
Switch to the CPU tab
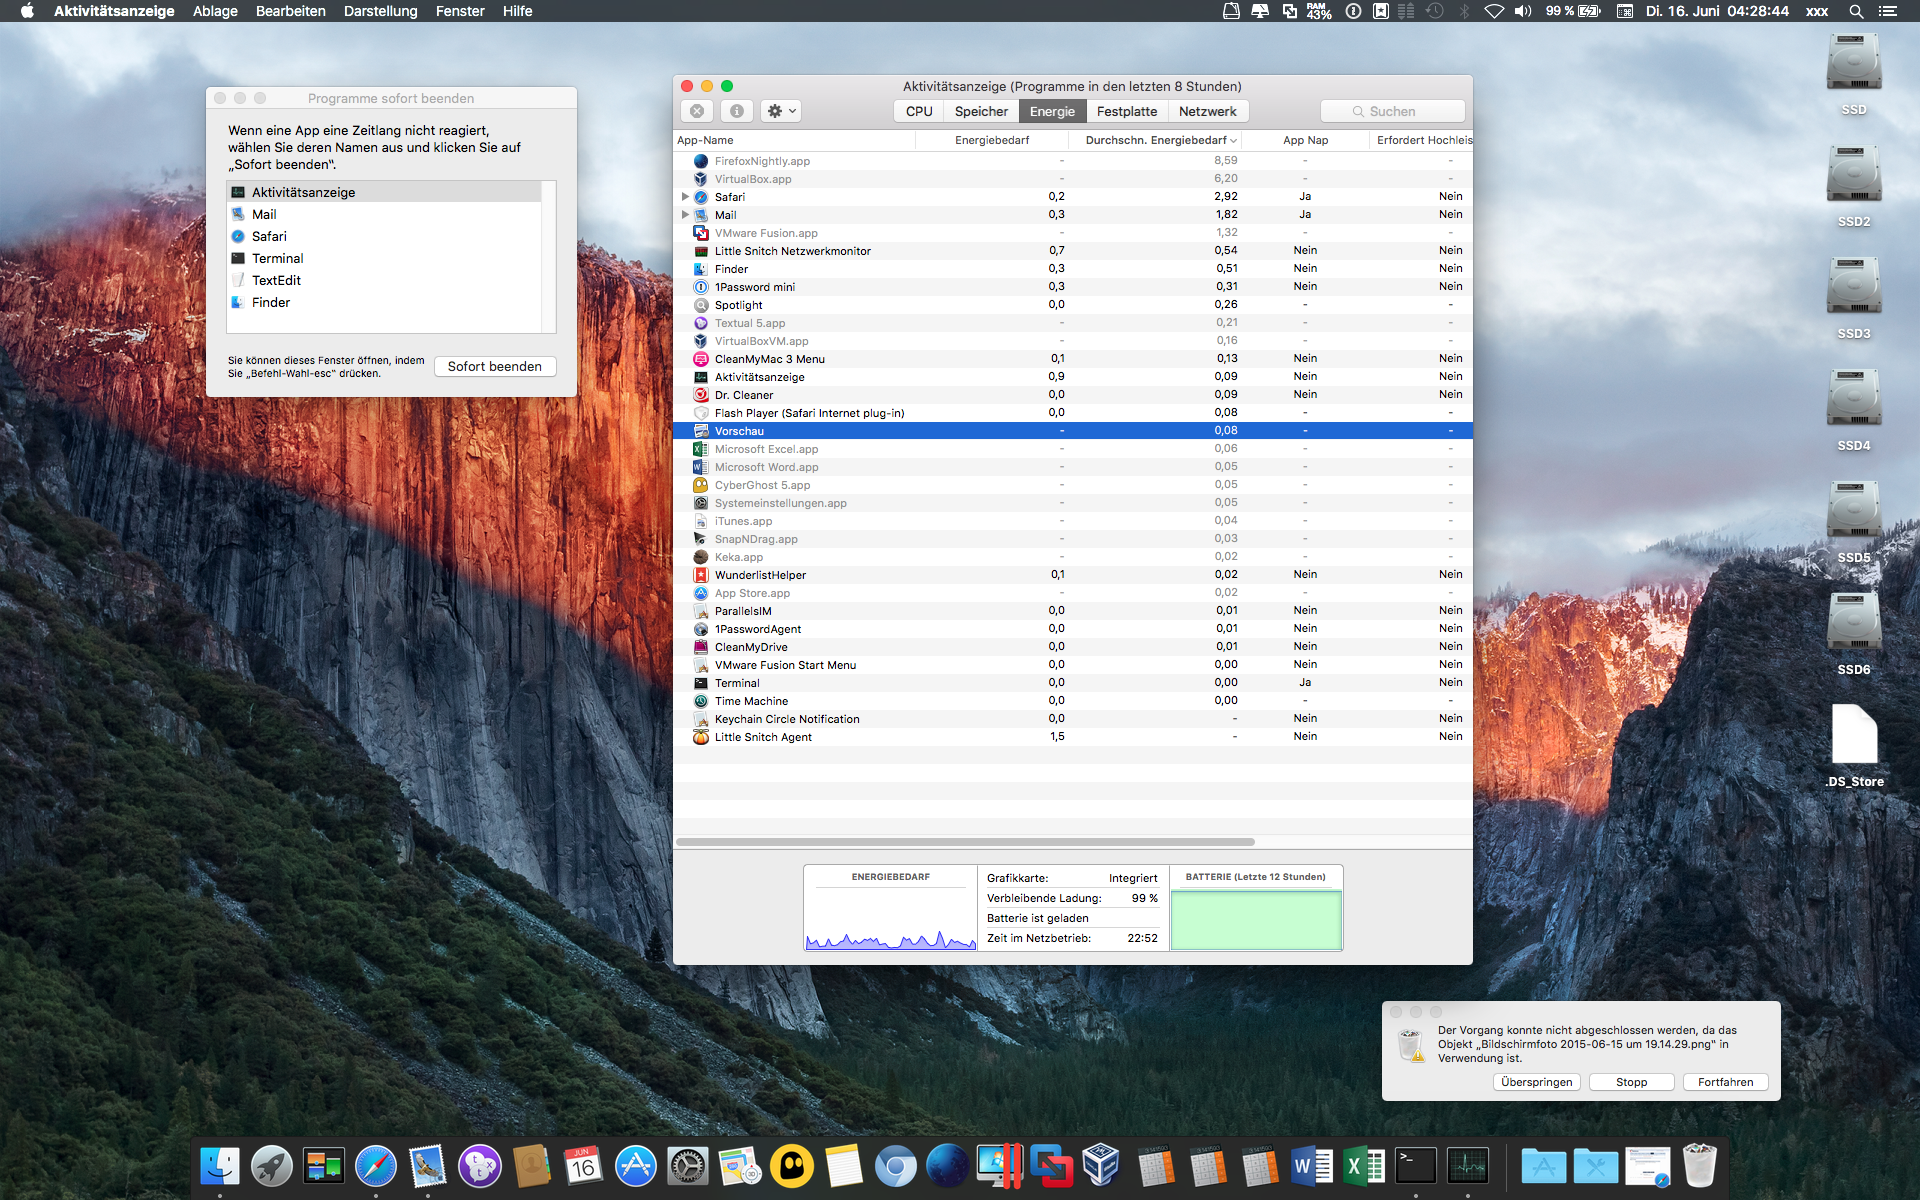pos(919,111)
